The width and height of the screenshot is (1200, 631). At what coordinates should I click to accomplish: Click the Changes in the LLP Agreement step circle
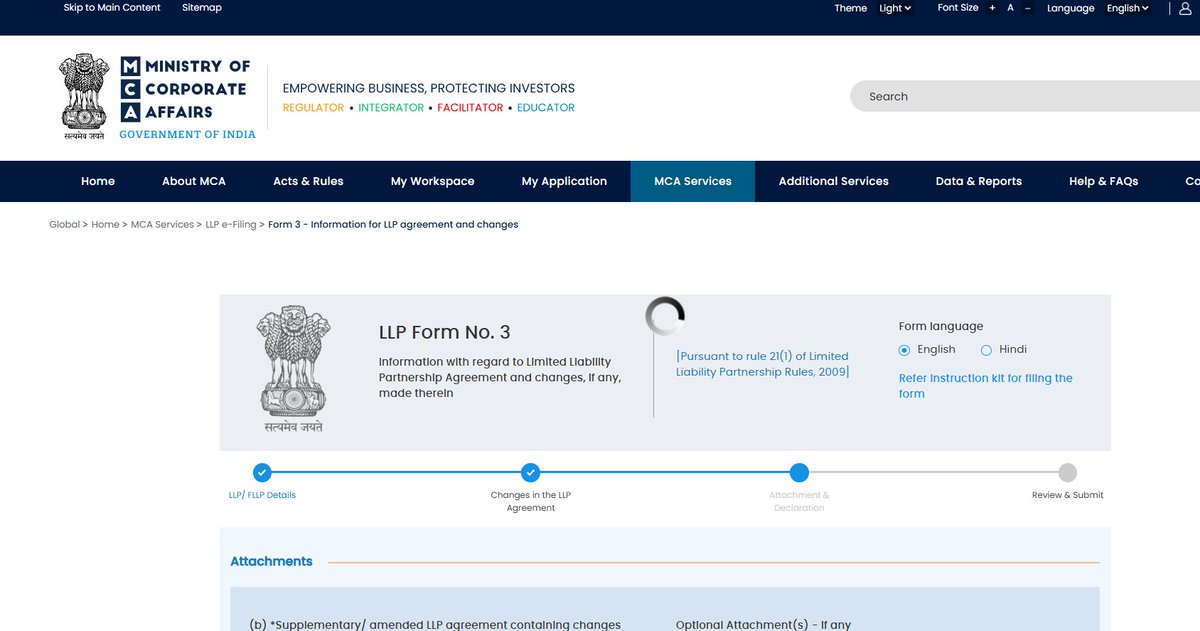[531, 473]
